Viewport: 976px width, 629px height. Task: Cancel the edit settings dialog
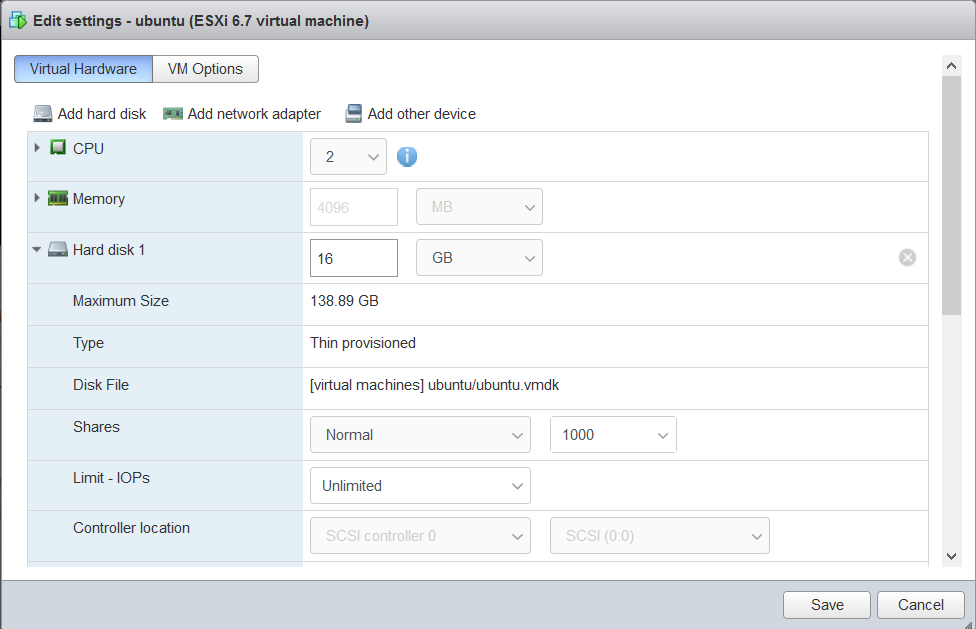[x=921, y=605]
